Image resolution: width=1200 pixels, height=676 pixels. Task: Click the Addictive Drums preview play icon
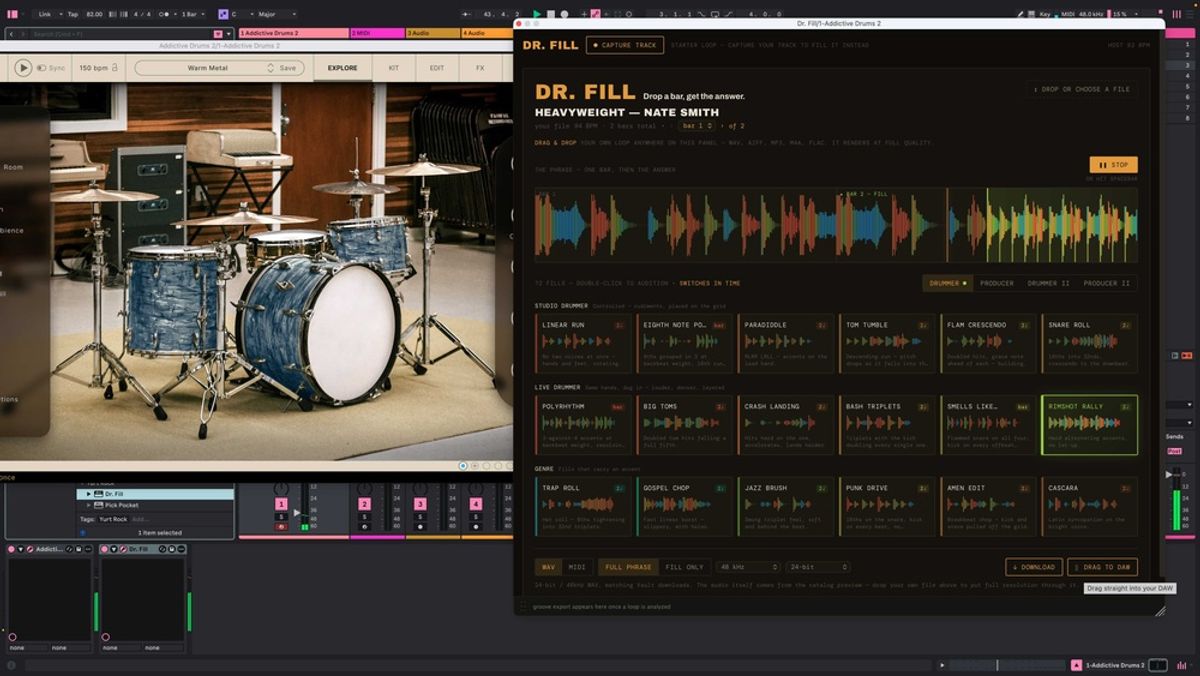(23, 68)
